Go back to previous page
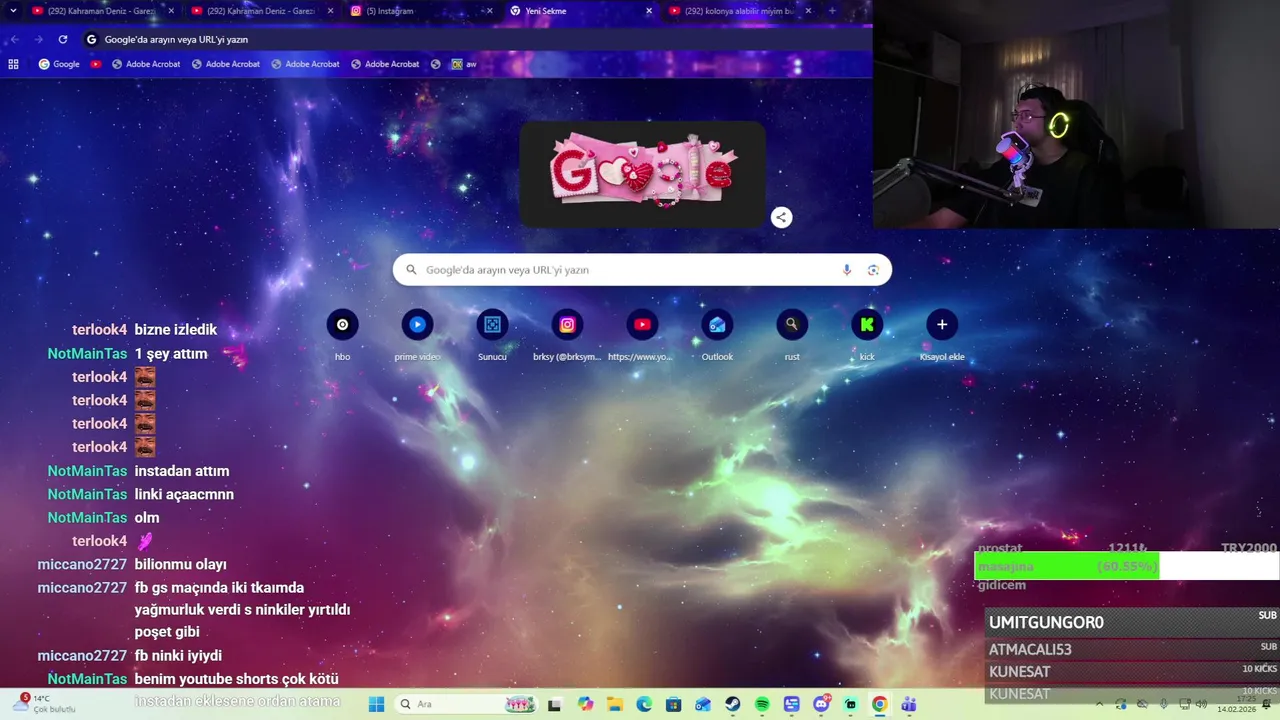 pyautogui.click(x=14, y=39)
